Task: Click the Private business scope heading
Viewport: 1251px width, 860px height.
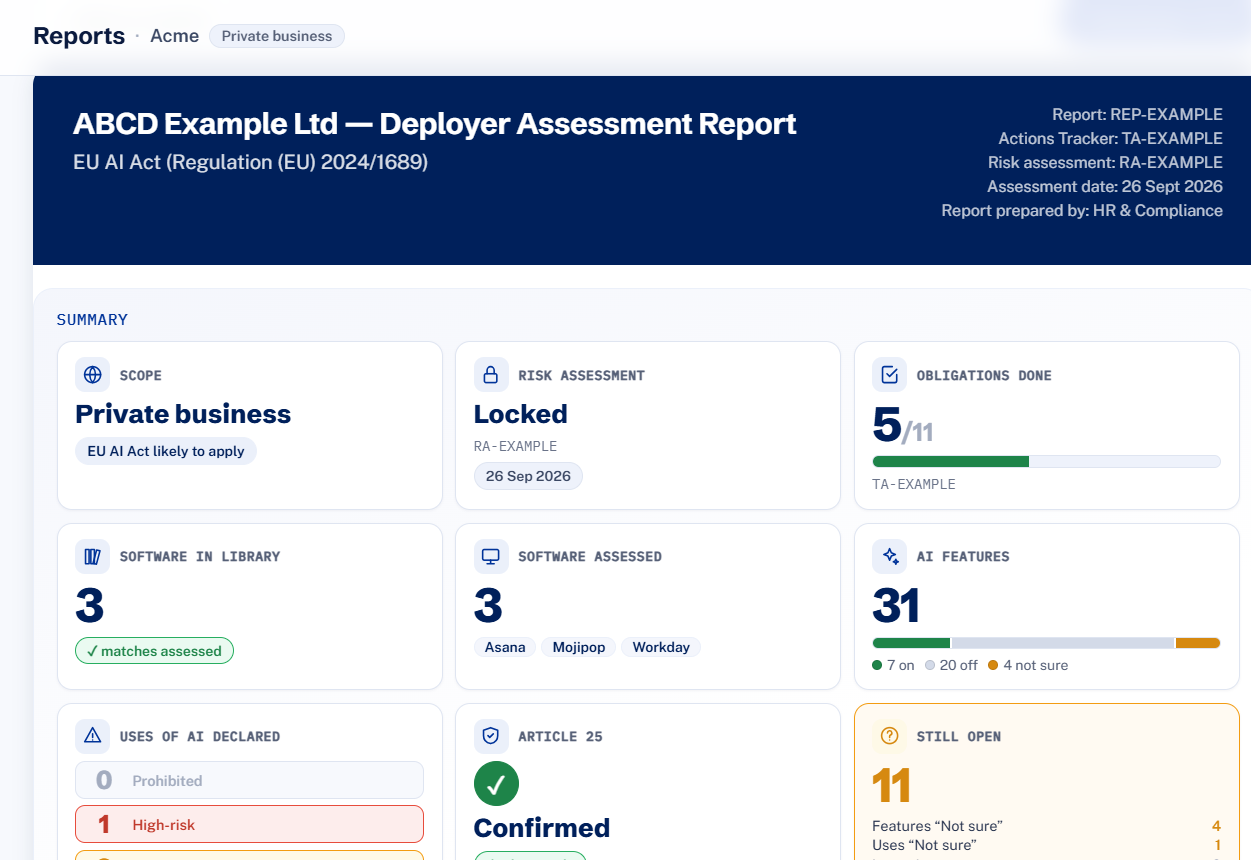Action: pyautogui.click(x=183, y=414)
